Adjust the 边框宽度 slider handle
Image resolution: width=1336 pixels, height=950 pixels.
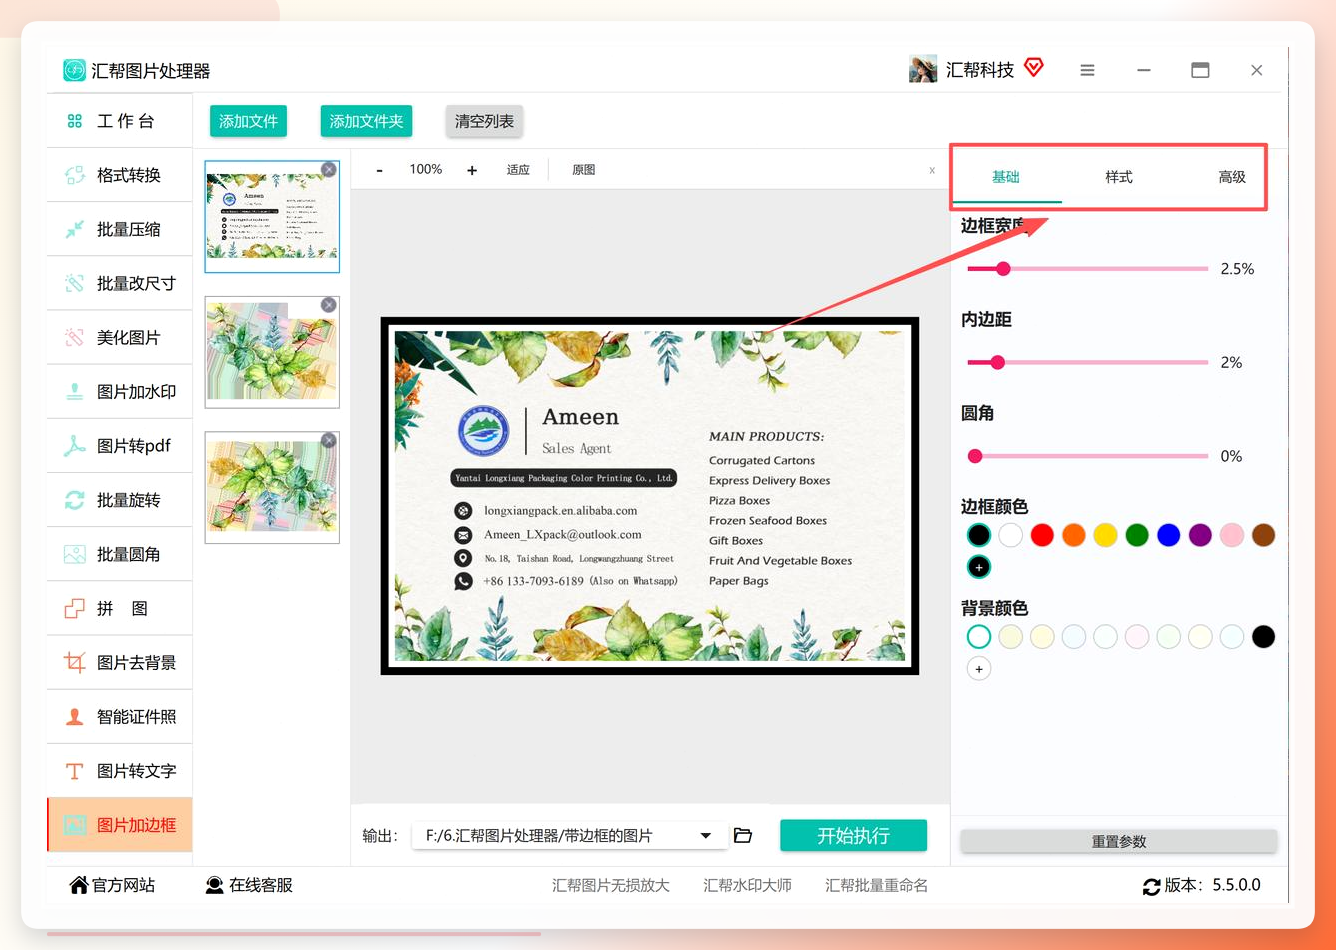pyautogui.click(x=1003, y=268)
